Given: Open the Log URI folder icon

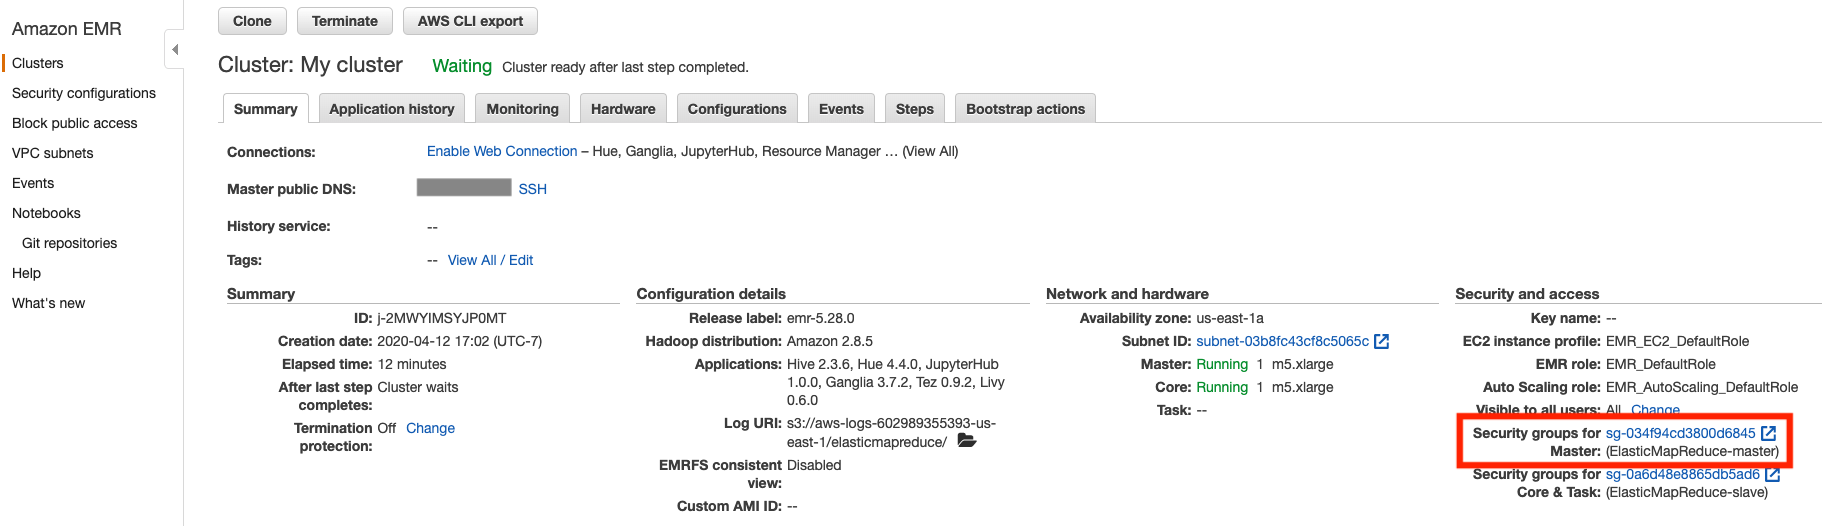Looking at the screenshot, I should 967,441.
